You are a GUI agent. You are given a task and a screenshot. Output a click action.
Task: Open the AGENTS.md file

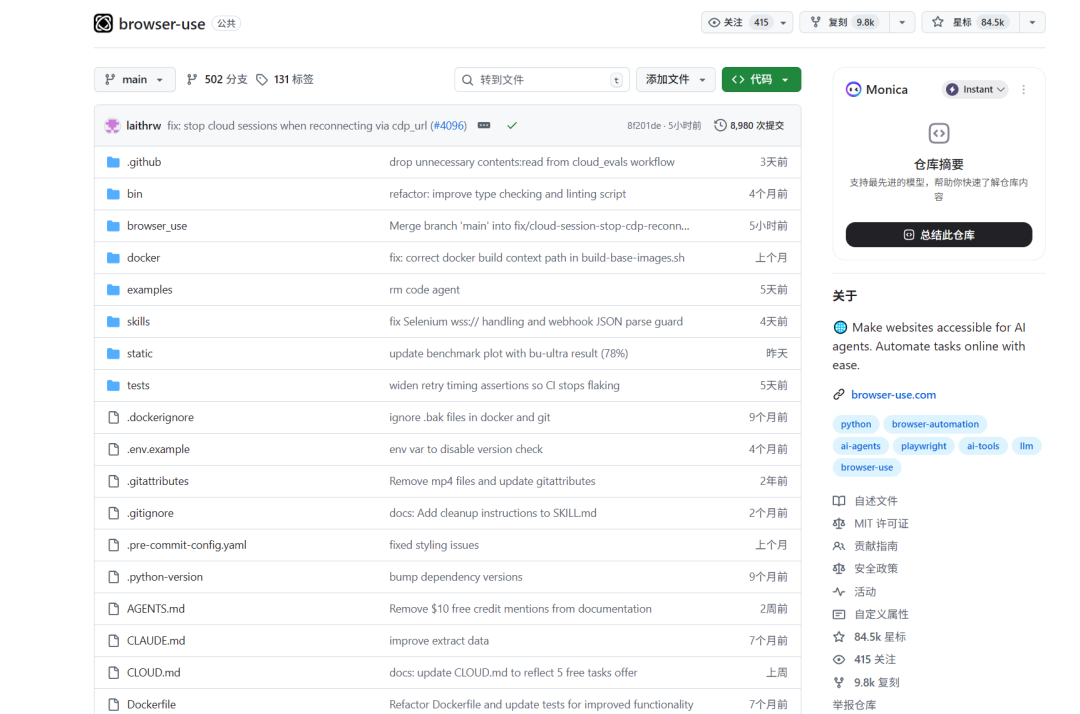click(156, 609)
